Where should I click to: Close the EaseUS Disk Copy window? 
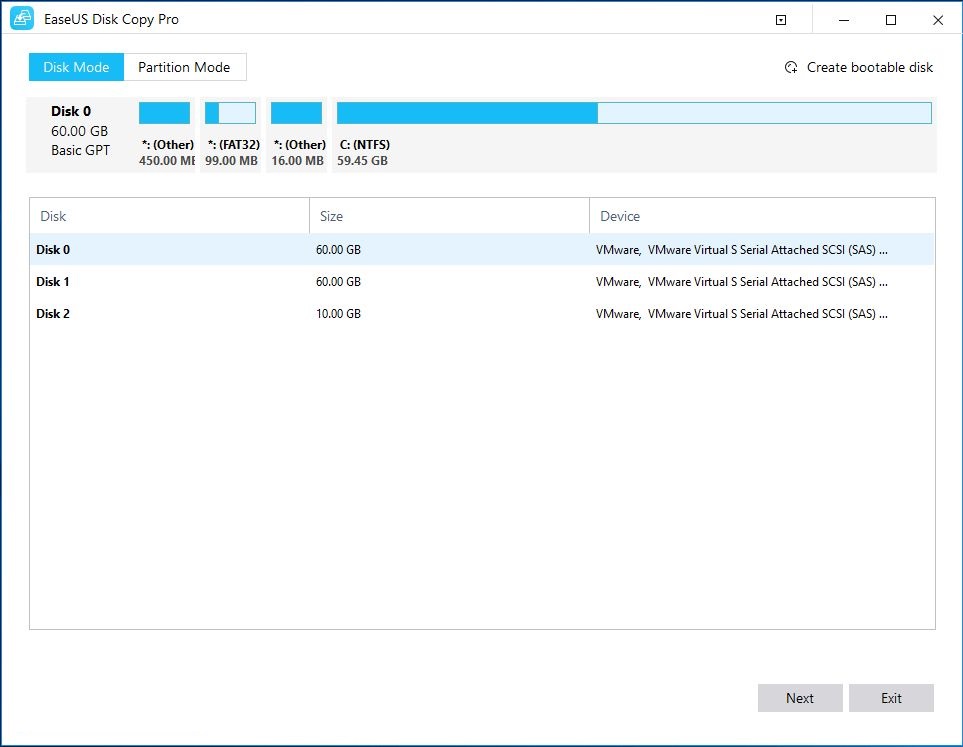pyautogui.click(x=938, y=20)
